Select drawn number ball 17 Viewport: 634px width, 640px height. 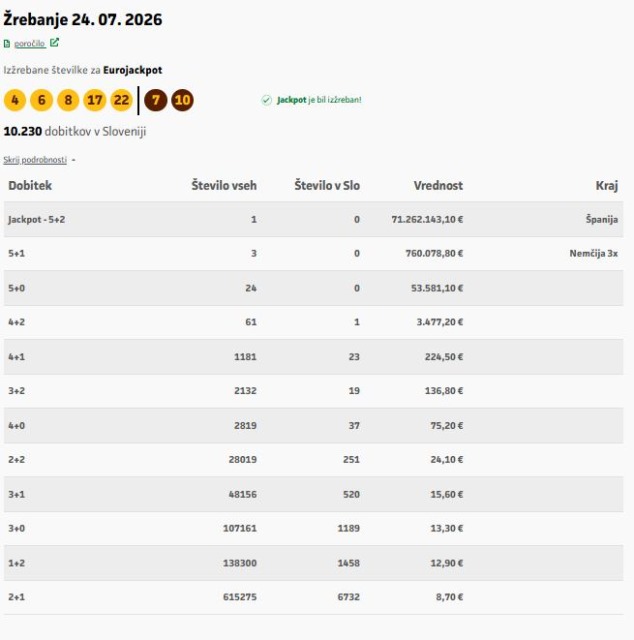coord(95,100)
